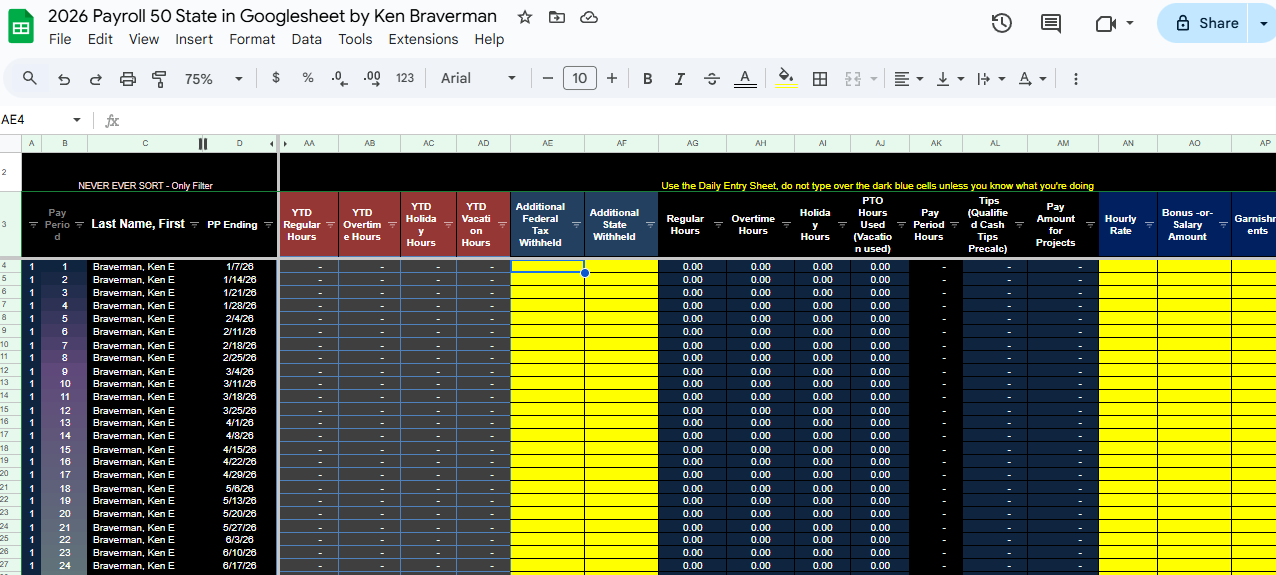Open the Share button dropdown arrow
The image size is (1276, 575).
click(1262, 23)
